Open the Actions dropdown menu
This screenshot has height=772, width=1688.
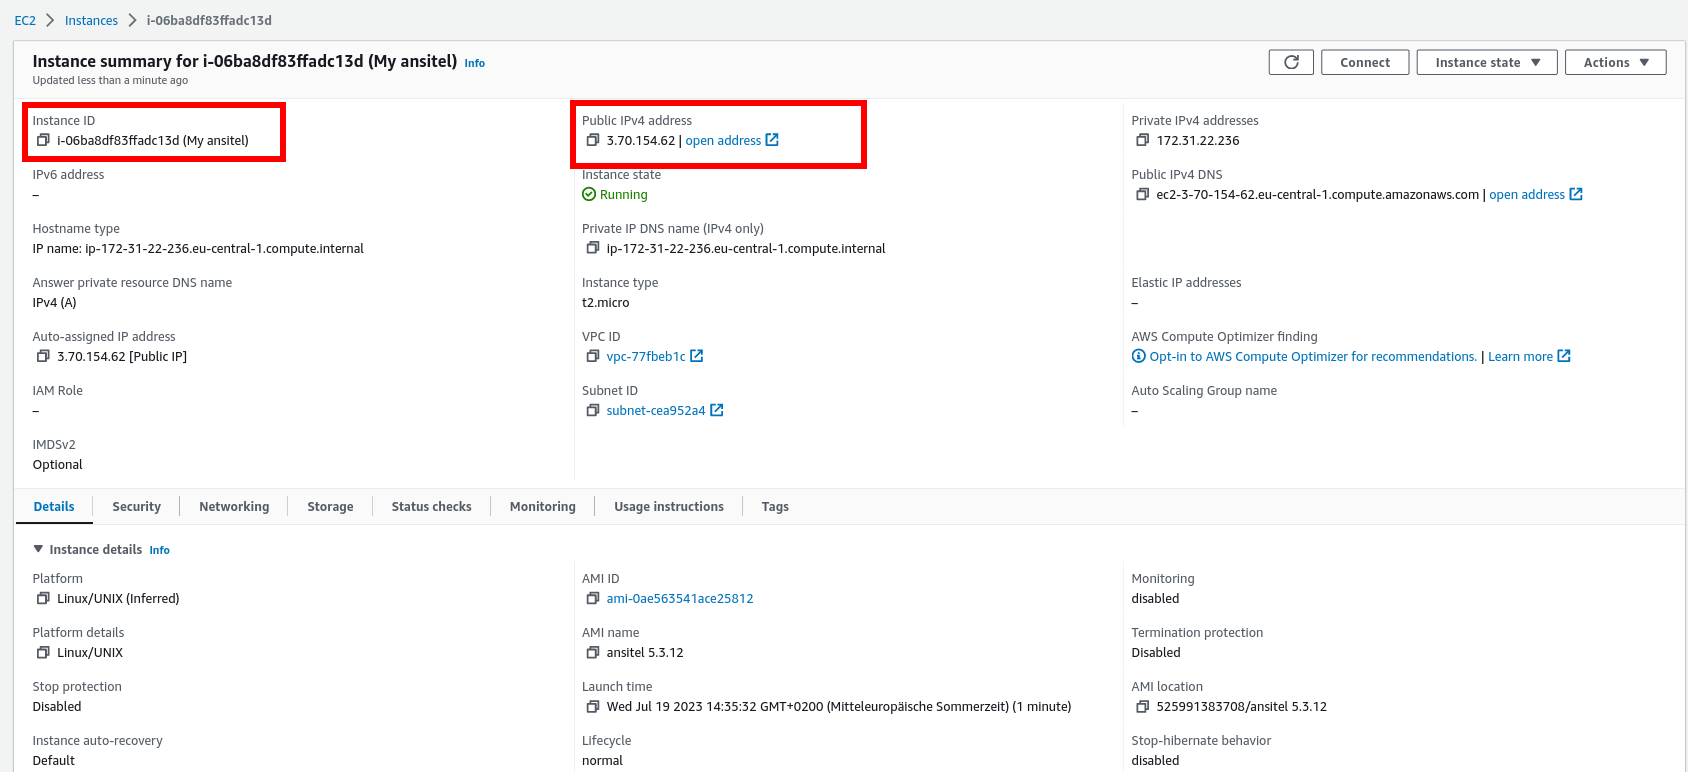click(1615, 62)
